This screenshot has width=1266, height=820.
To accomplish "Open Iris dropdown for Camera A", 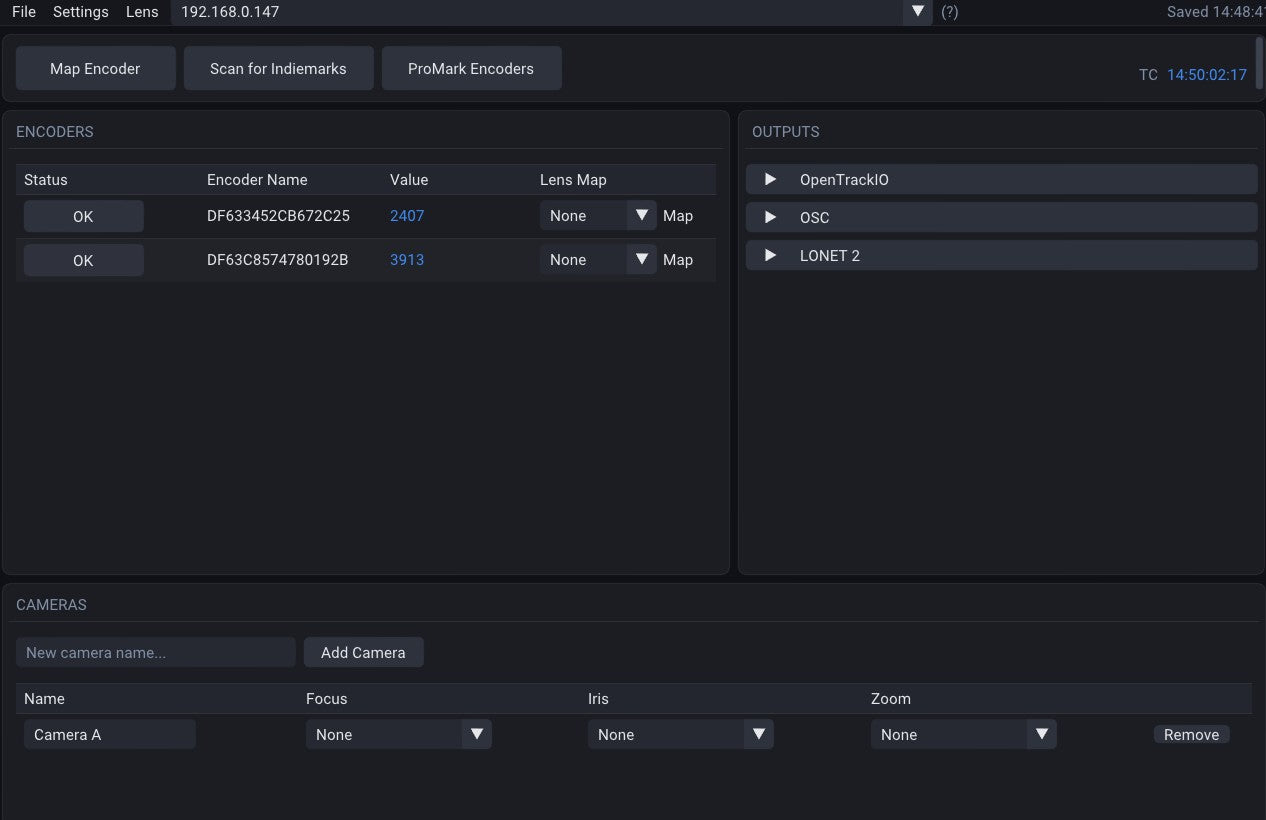I will click(x=681, y=734).
